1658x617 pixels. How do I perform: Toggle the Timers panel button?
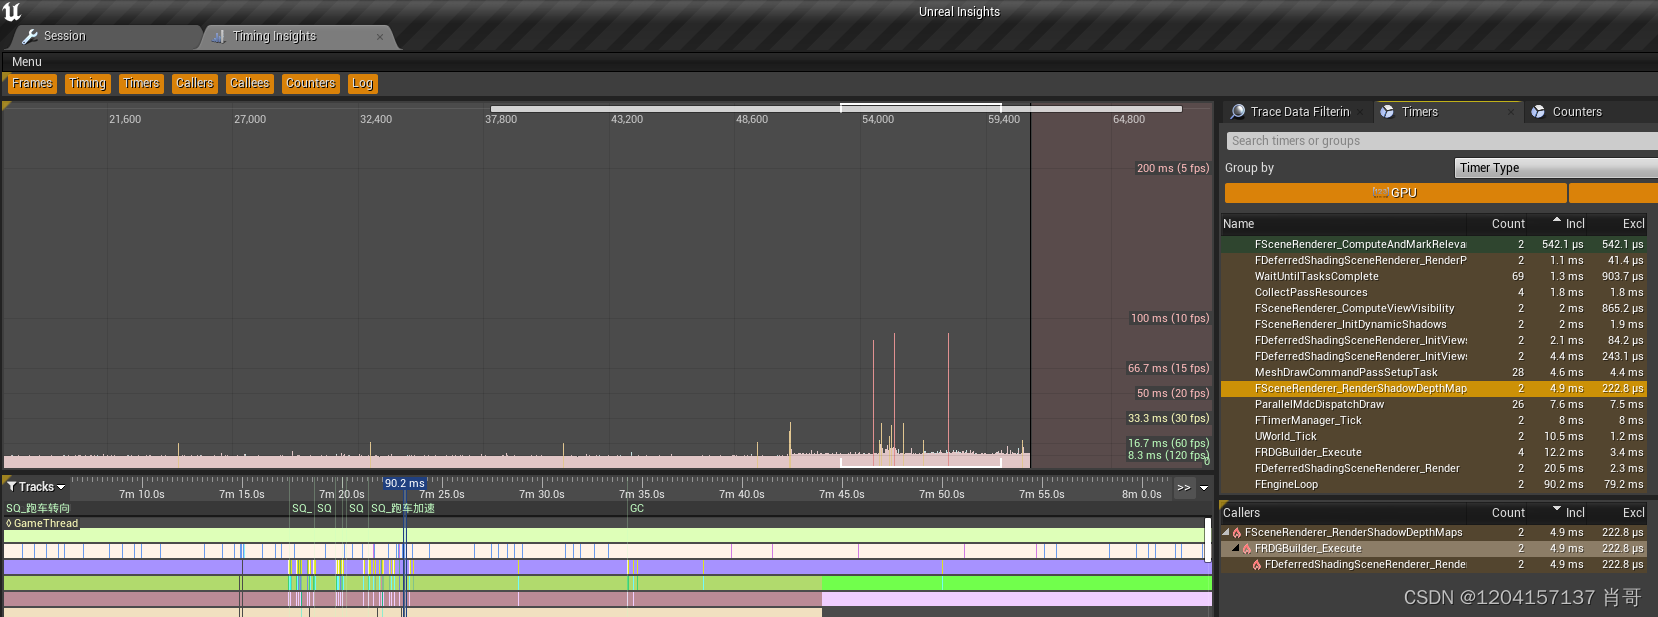(141, 84)
